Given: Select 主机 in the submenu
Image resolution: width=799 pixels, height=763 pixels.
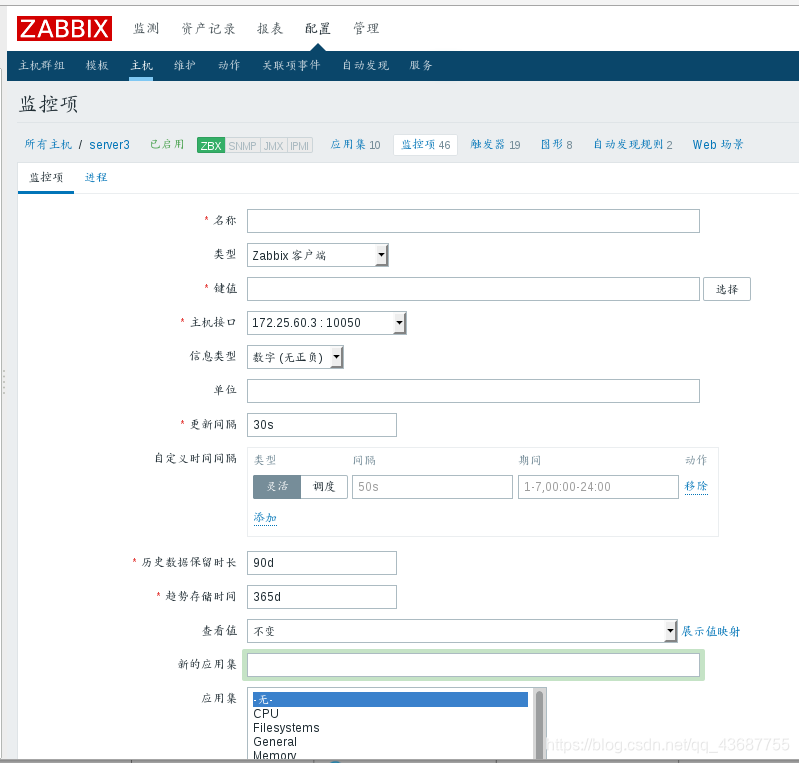Looking at the screenshot, I should (x=141, y=65).
